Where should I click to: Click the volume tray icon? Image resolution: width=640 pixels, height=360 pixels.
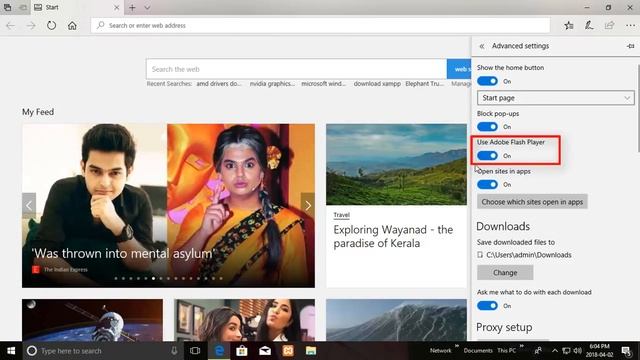point(578,351)
